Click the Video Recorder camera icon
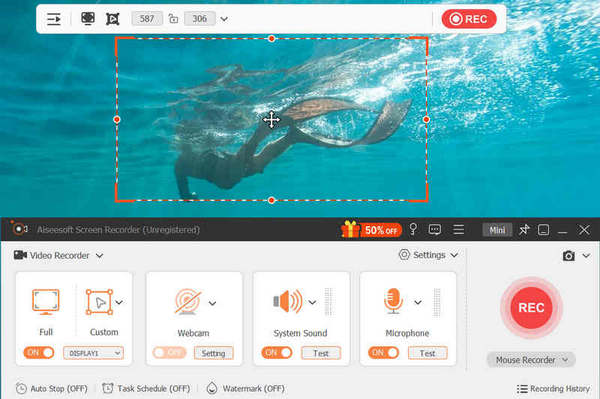This screenshot has height=399, width=600. coord(20,255)
